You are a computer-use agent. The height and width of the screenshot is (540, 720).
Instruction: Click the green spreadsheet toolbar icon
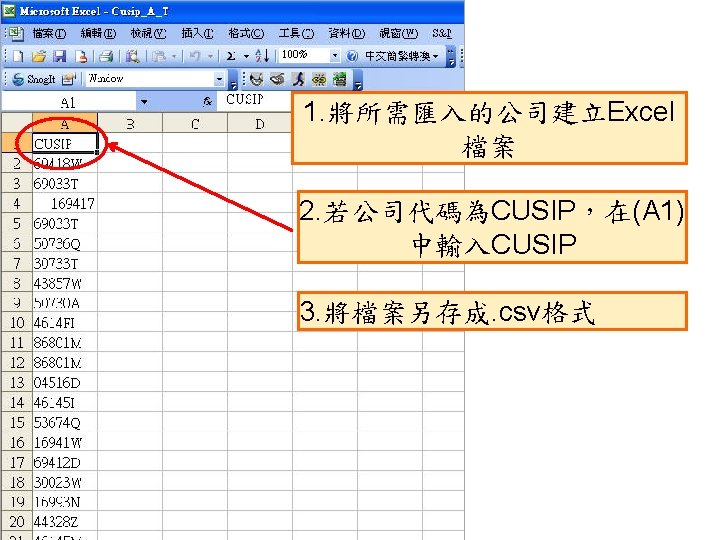(x=339, y=79)
